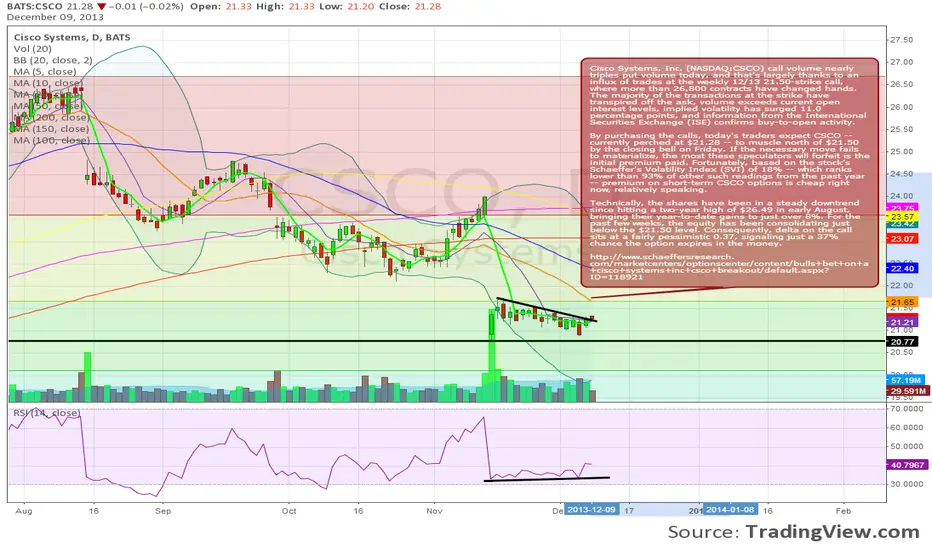Select the MA (150, close) indicator label
This screenshot has height=550, width=932.
click(51, 128)
